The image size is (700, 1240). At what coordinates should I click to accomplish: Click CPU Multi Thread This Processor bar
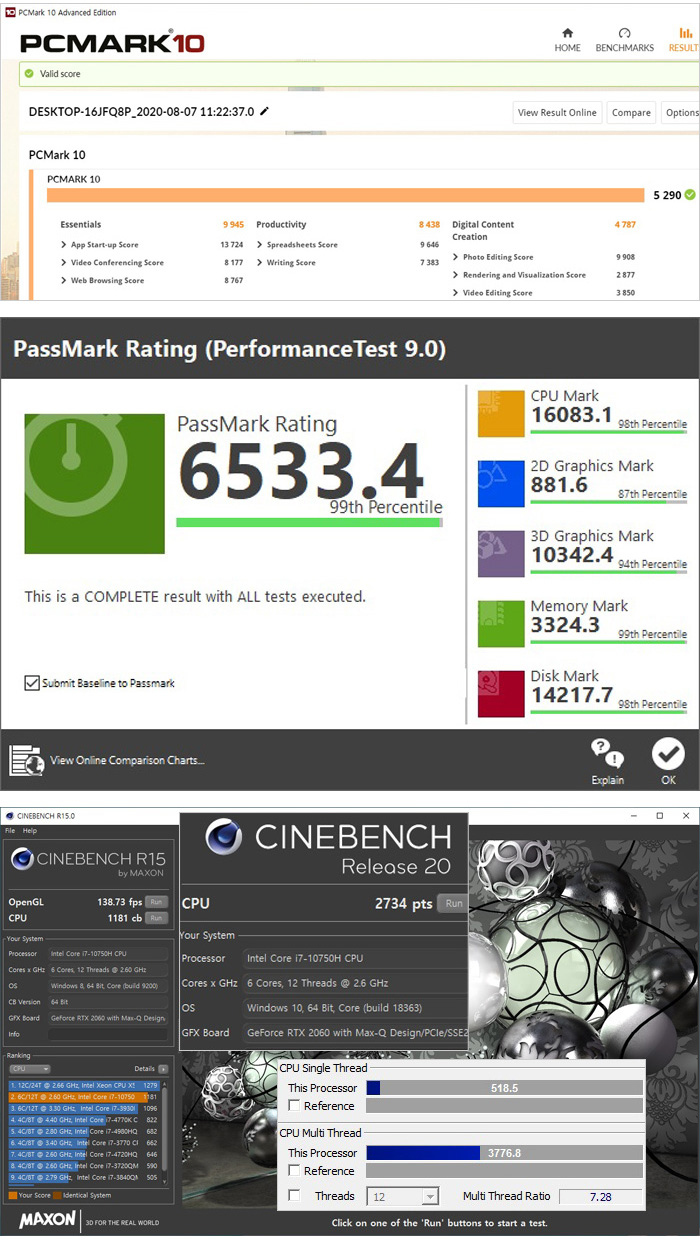[504, 1153]
